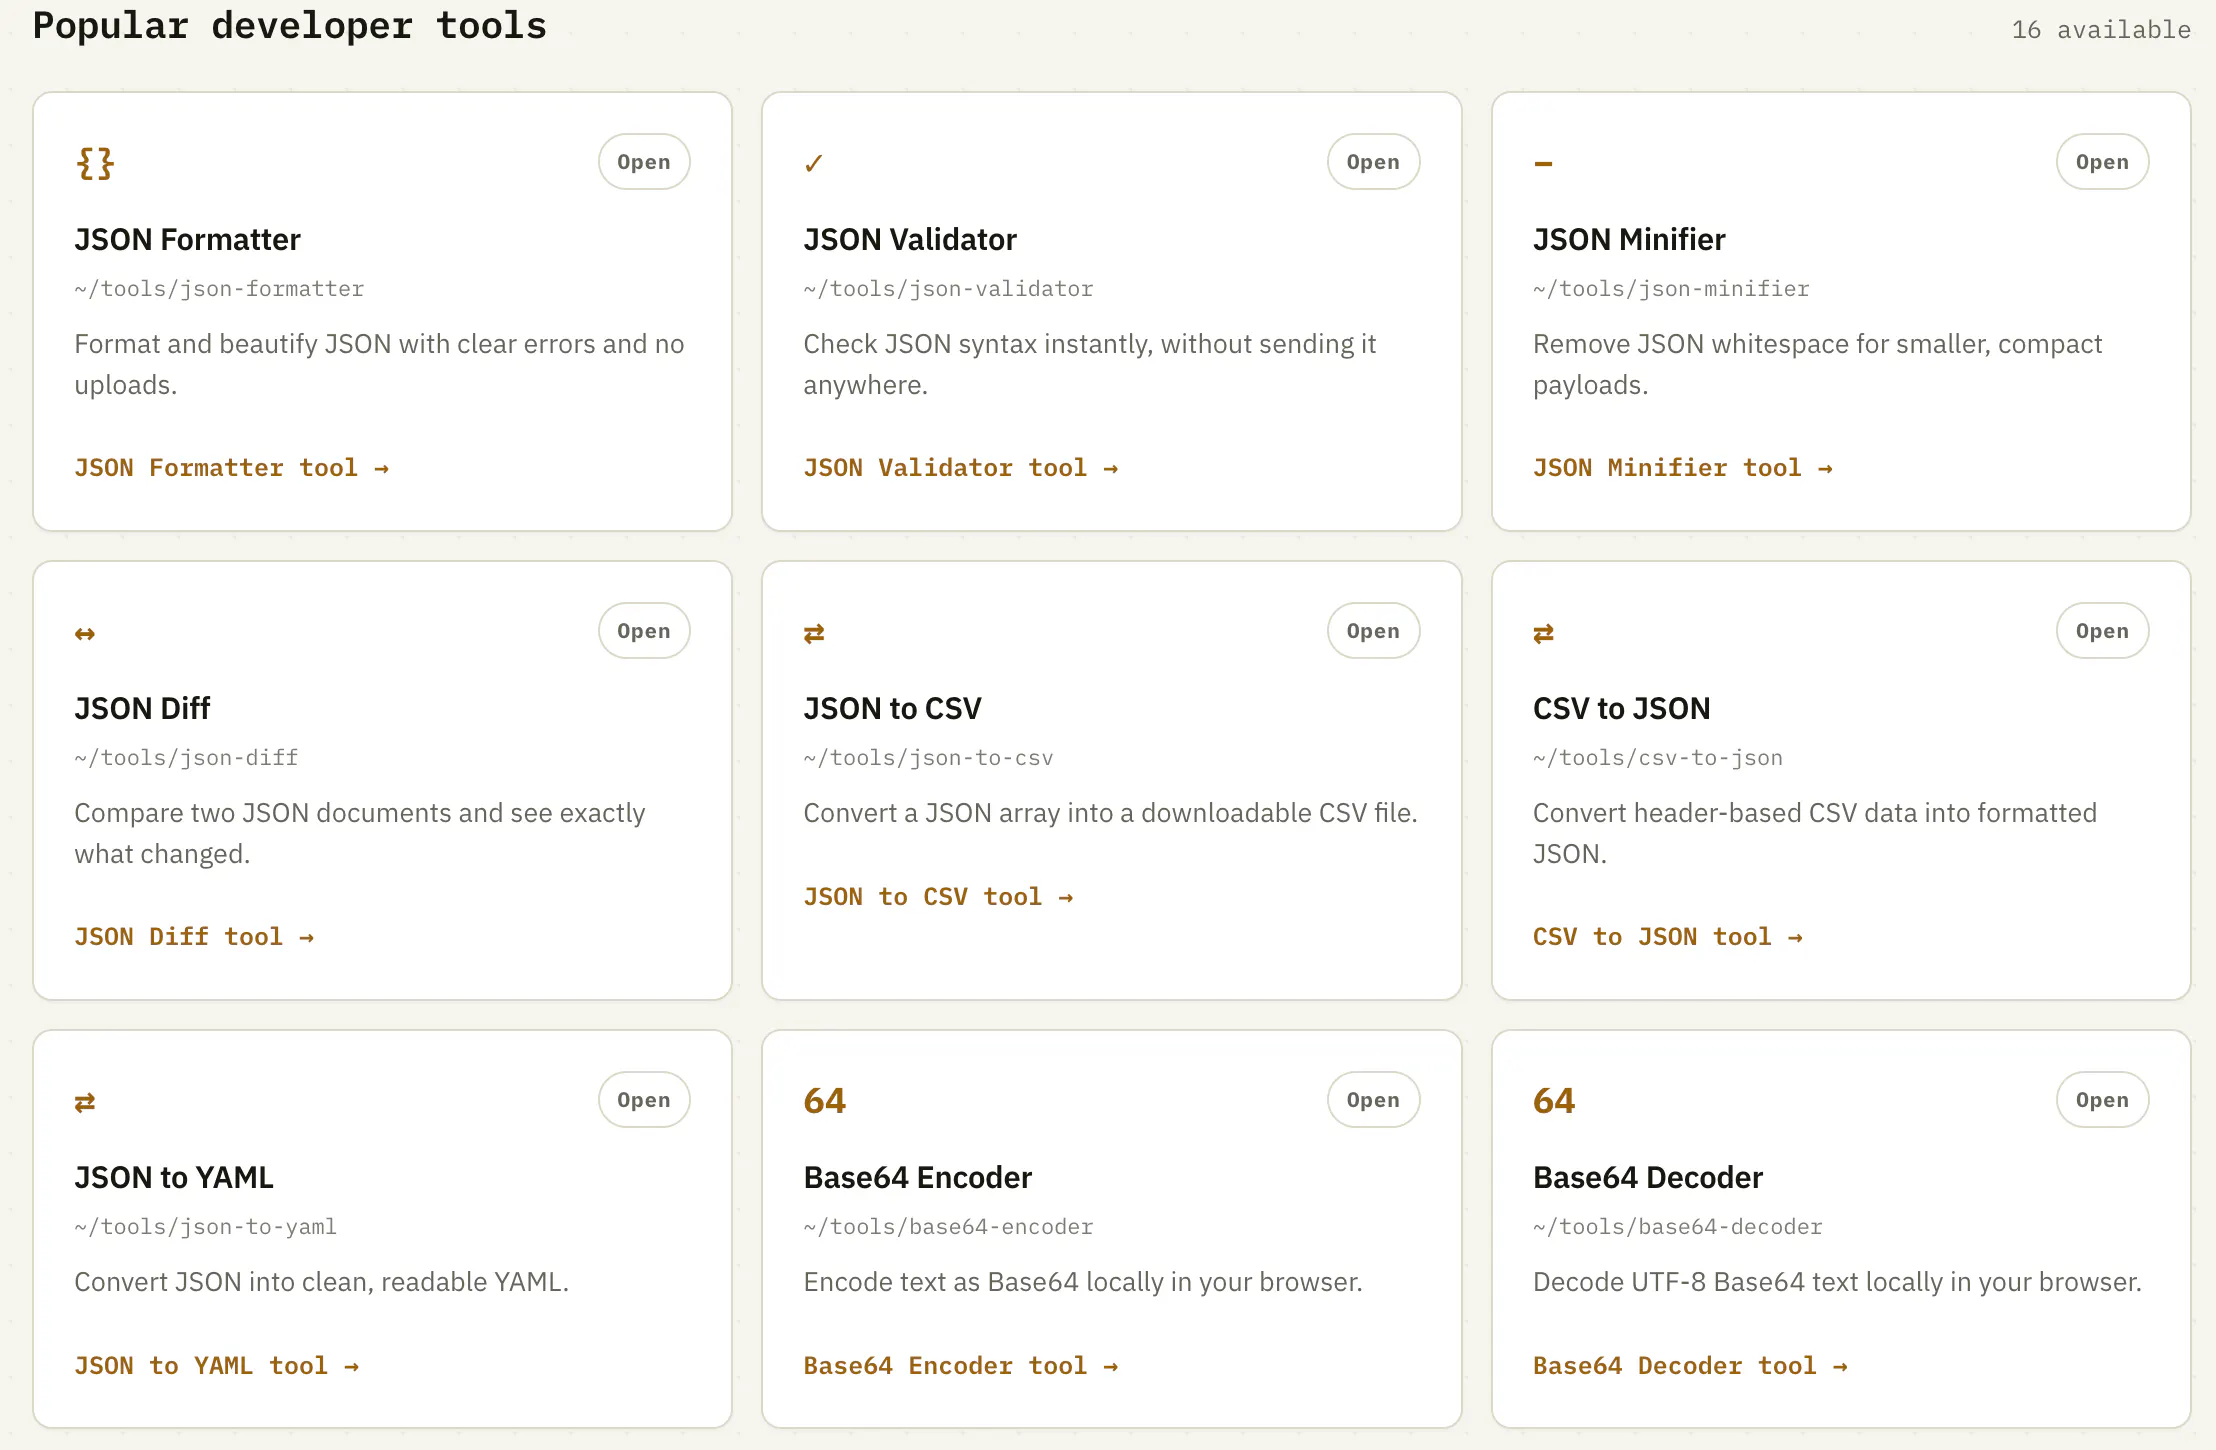Click the description "Convert JSON into clean, readable YAML"
The image size is (2216, 1450).
pos(321,1282)
